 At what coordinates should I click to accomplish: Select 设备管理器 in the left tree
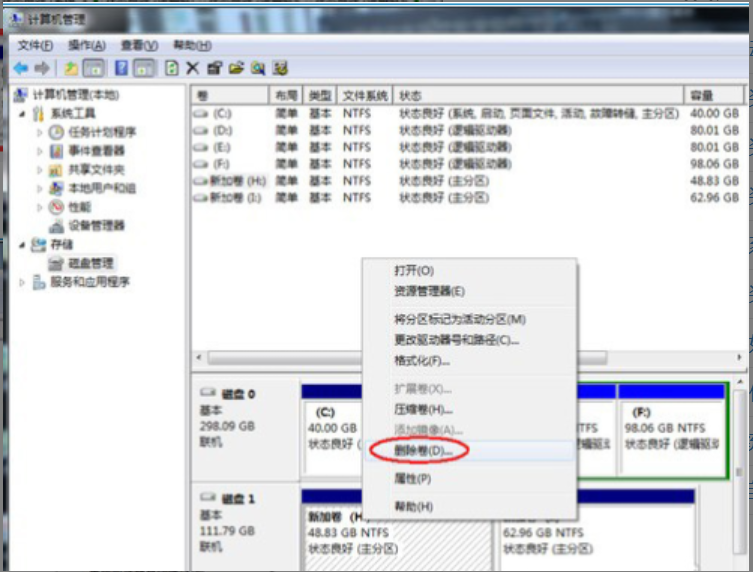95,226
